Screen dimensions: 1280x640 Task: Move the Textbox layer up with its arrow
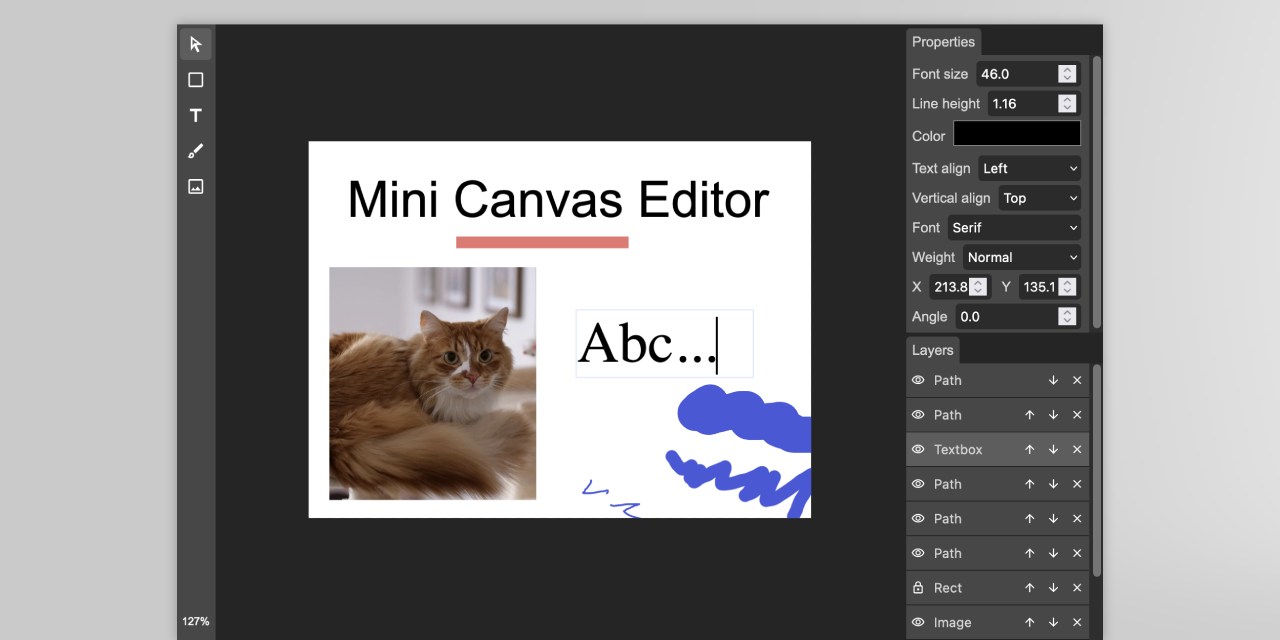pos(1029,449)
